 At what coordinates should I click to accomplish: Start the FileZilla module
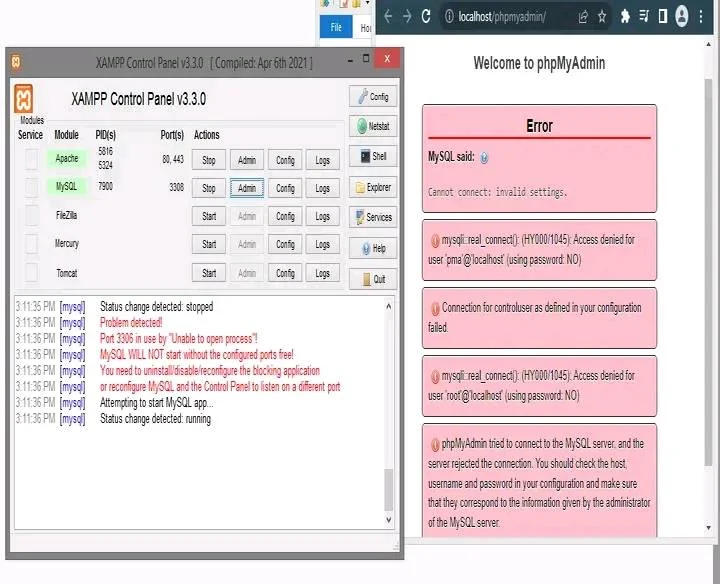click(209, 216)
